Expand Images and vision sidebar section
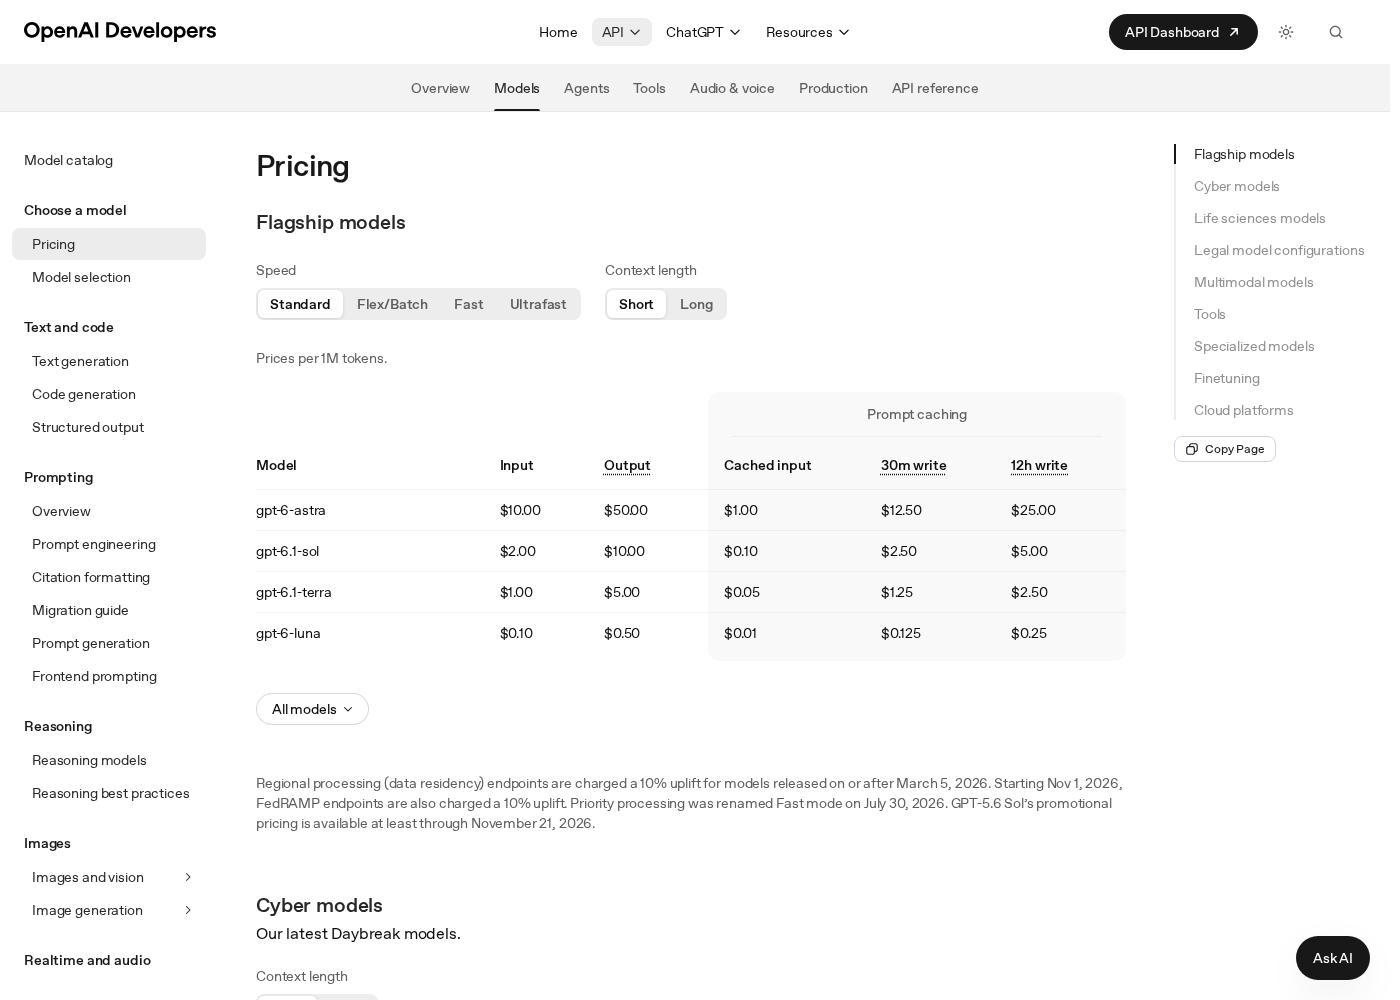The height and width of the screenshot is (1000, 1400). [109, 877]
